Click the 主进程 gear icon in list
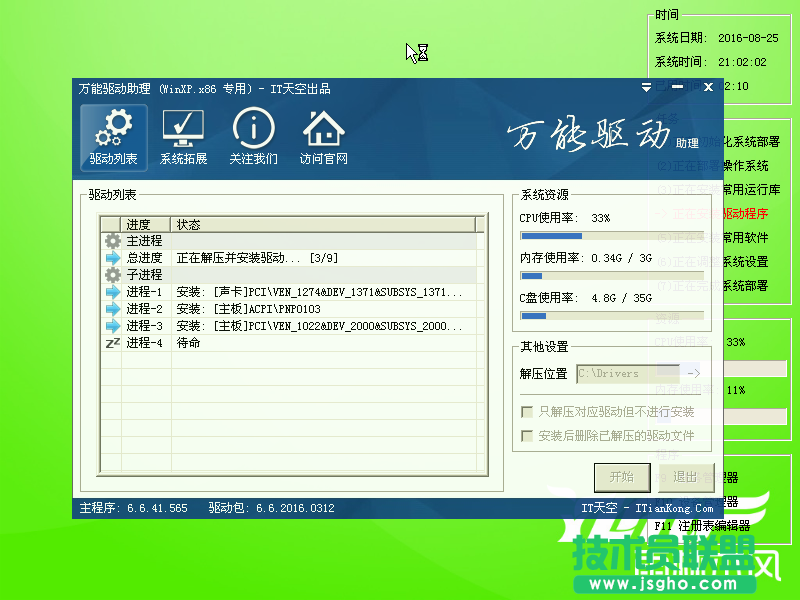This screenshot has height=600, width=800. (112, 241)
